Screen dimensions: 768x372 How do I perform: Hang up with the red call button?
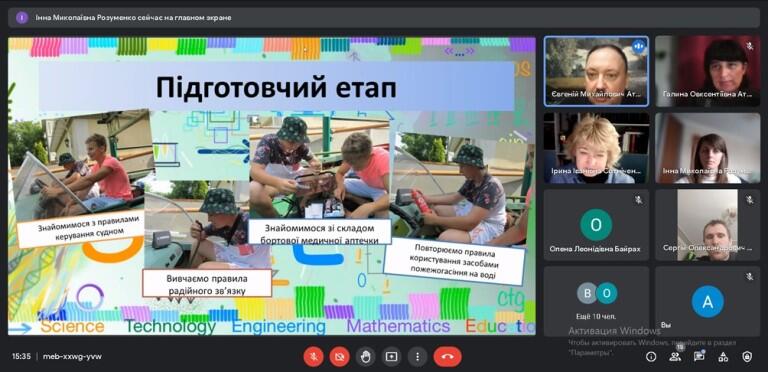tap(447, 356)
